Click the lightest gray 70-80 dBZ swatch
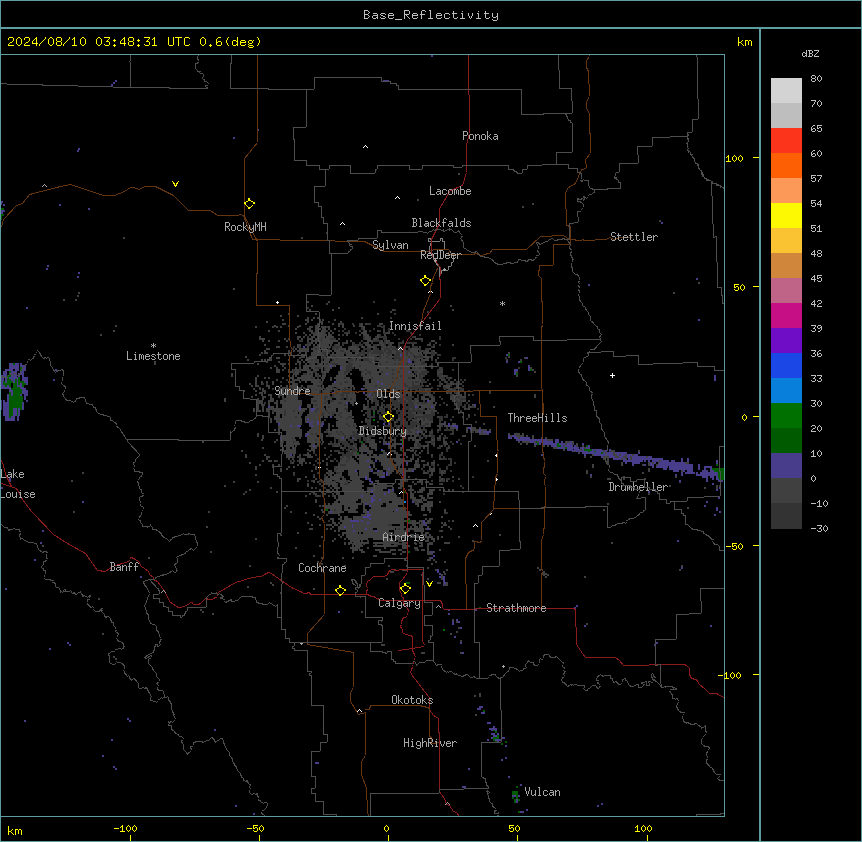862x842 pixels. [786, 91]
